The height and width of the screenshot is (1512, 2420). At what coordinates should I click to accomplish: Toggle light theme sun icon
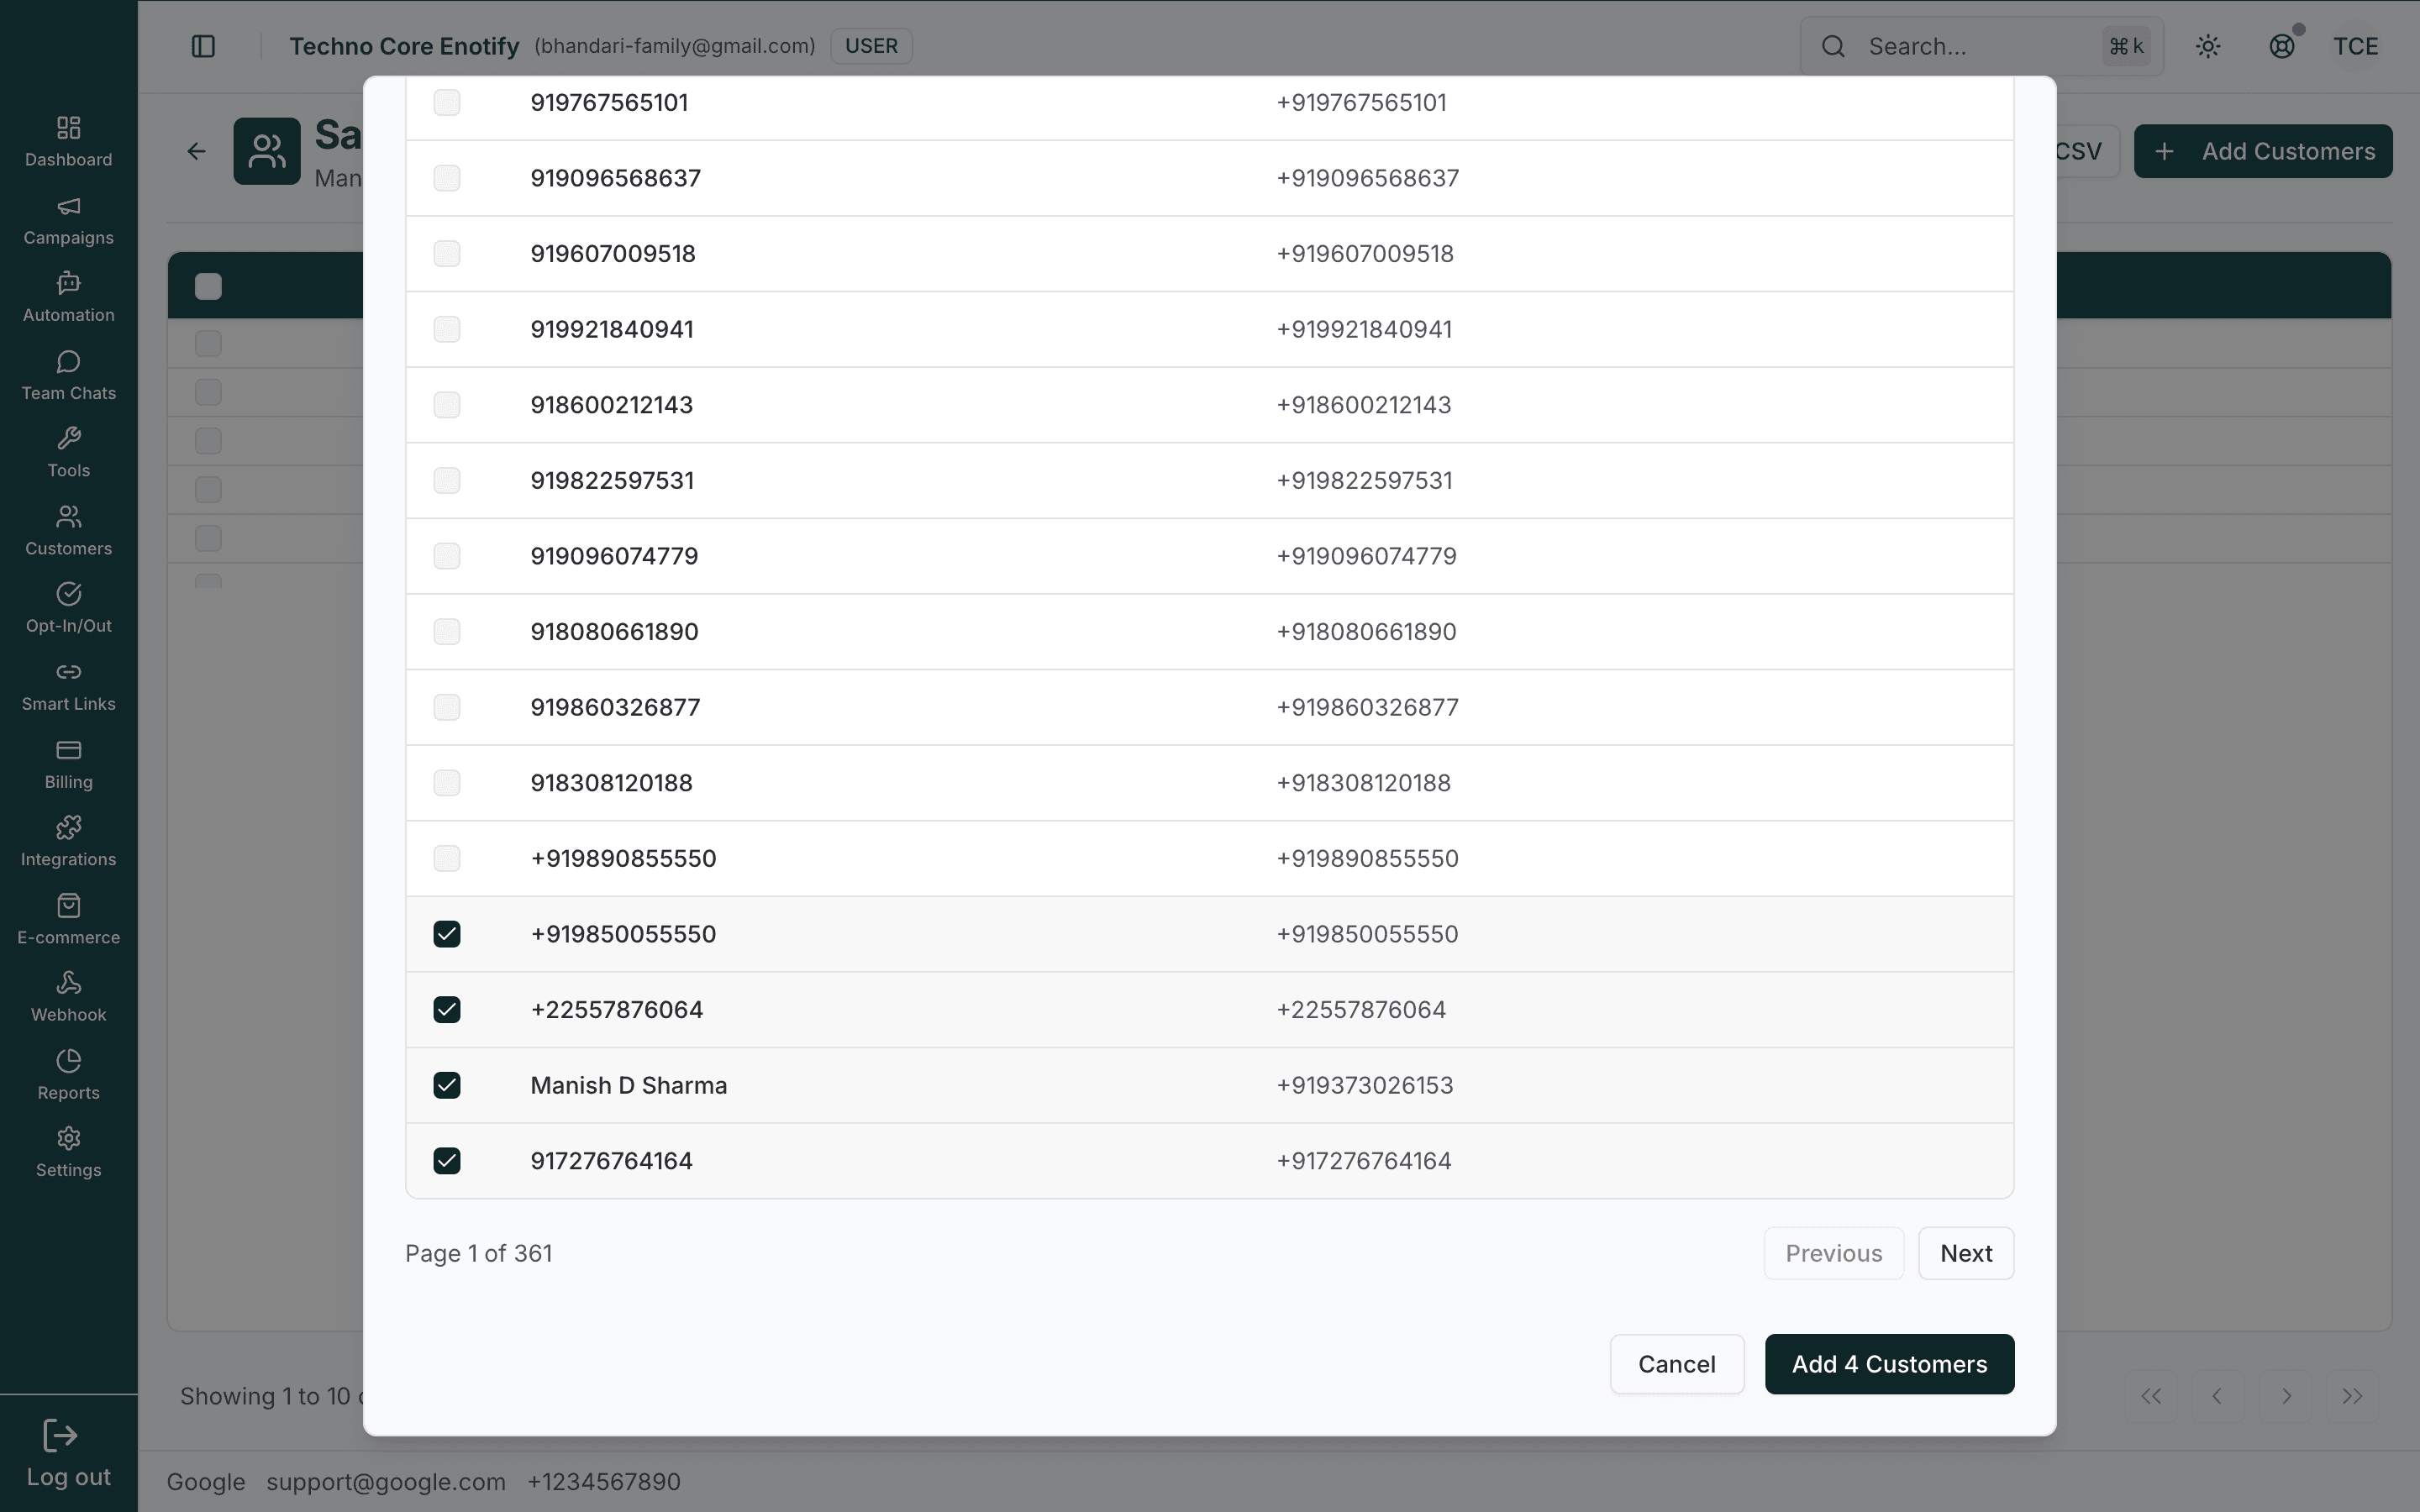click(x=2208, y=46)
